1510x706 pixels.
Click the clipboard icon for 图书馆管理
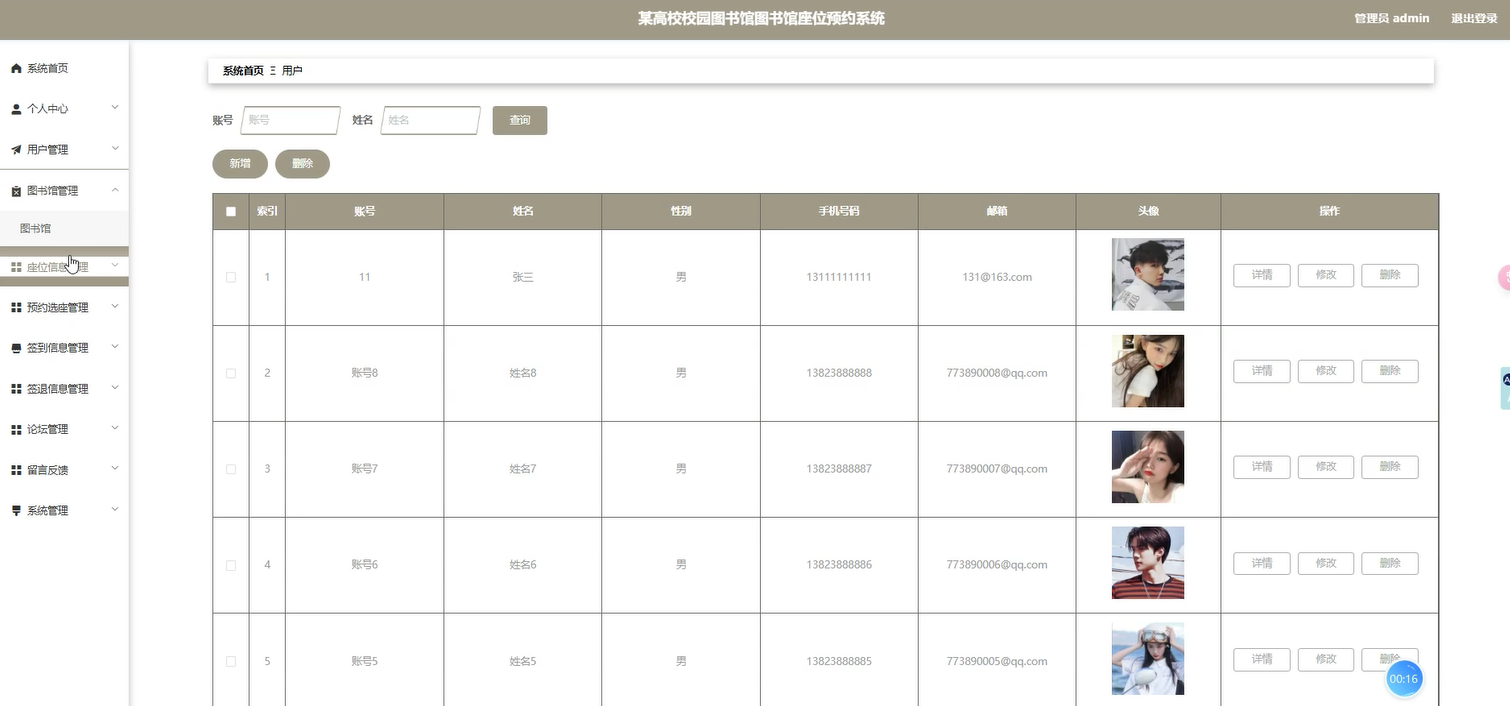(x=16, y=191)
